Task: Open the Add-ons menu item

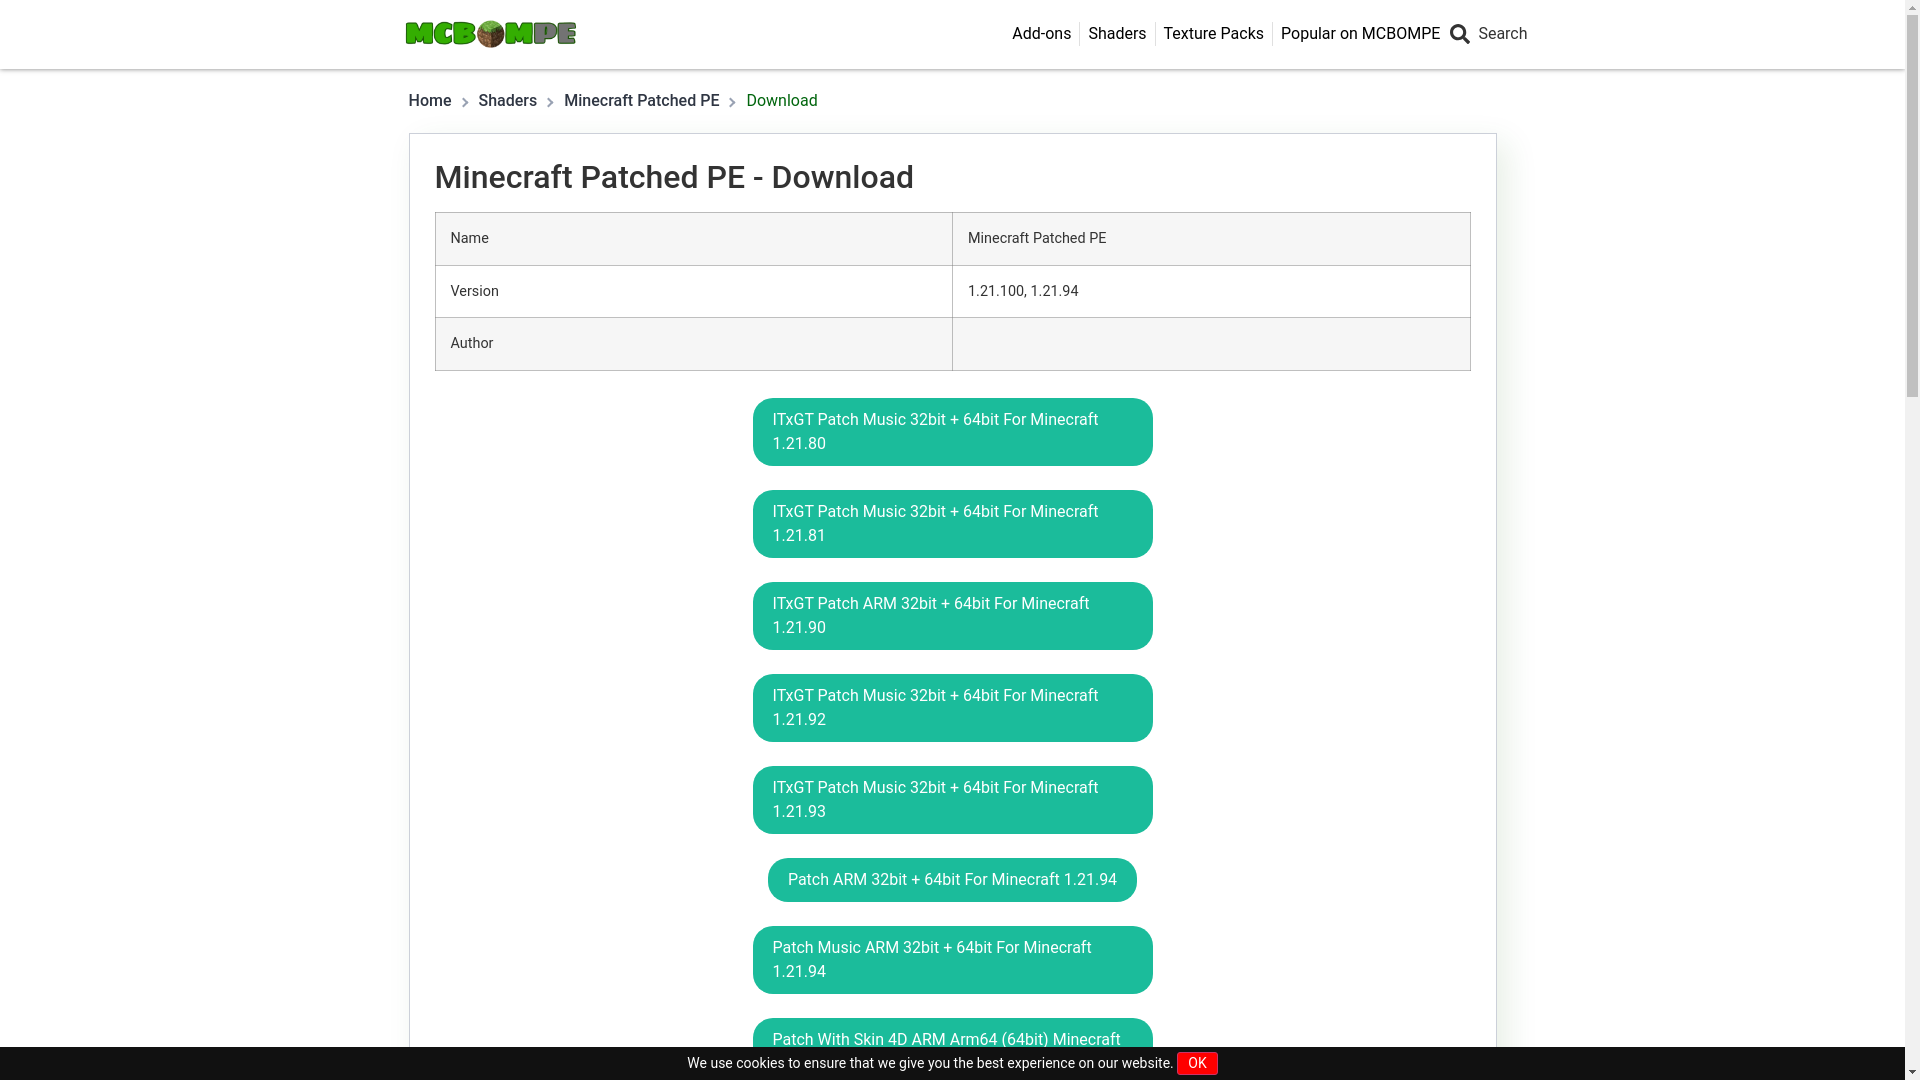Action: 1041,34
